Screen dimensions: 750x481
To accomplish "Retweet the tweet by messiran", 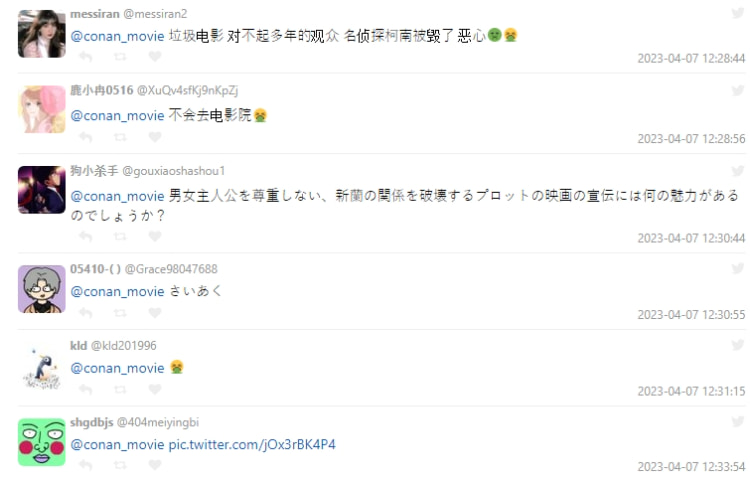I will coord(119,57).
